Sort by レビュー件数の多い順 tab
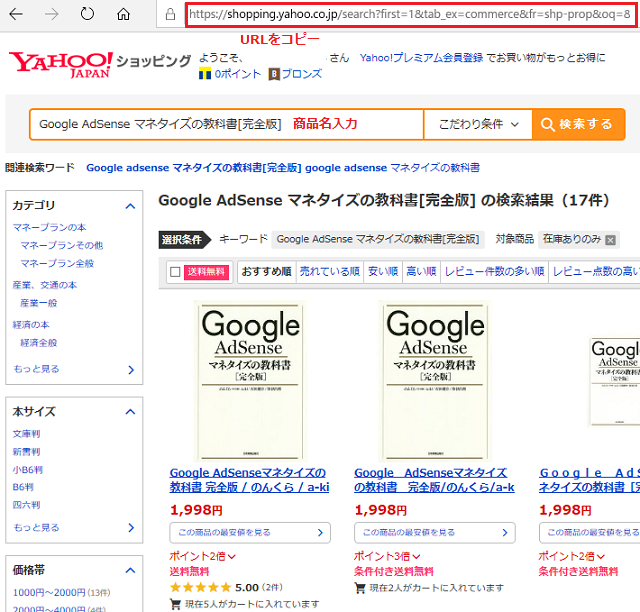640x612 pixels. click(x=494, y=272)
